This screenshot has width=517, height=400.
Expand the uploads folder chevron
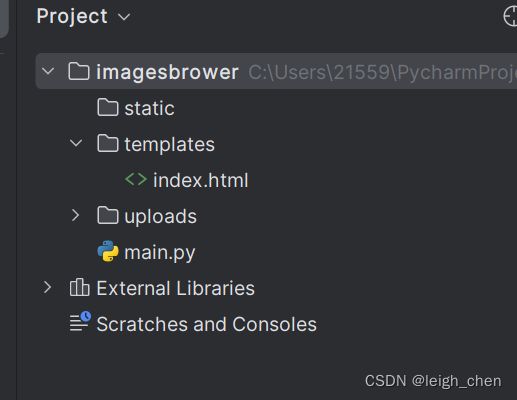click(x=76, y=215)
